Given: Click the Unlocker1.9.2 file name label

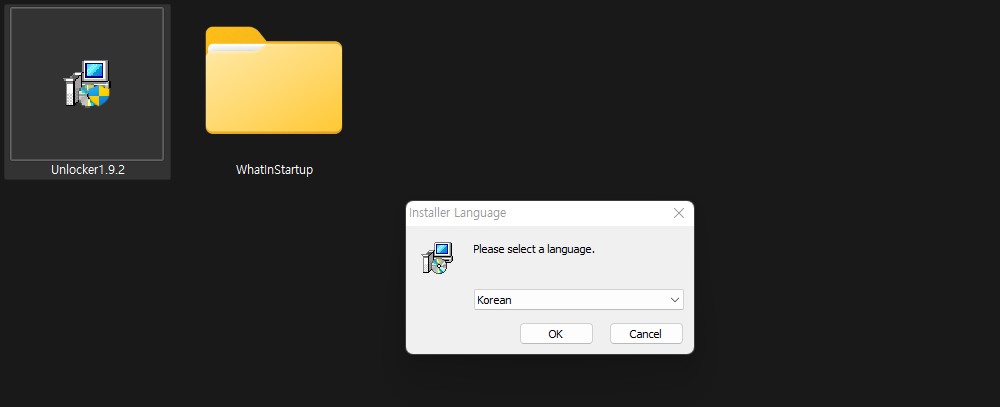Looking at the screenshot, I should click(x=87, y=170).
